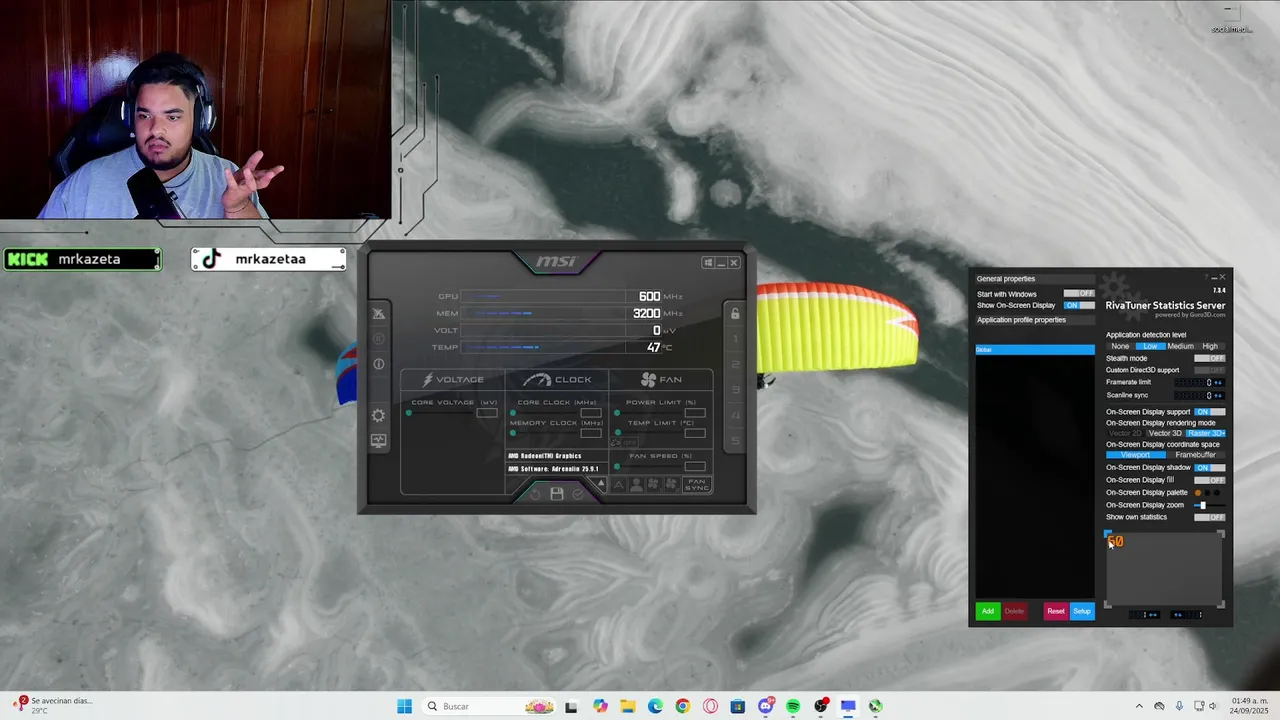Toggle Show own statistics switch
Viewport: 1280px width, 720px height.
point(1210,517)
